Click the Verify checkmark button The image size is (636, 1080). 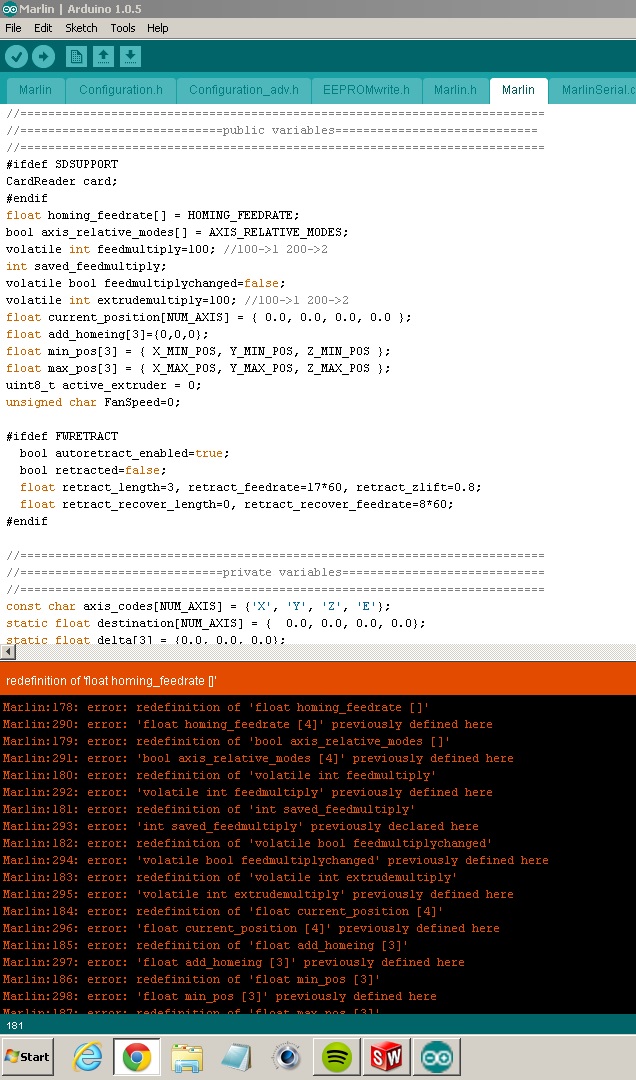point(16,57)
